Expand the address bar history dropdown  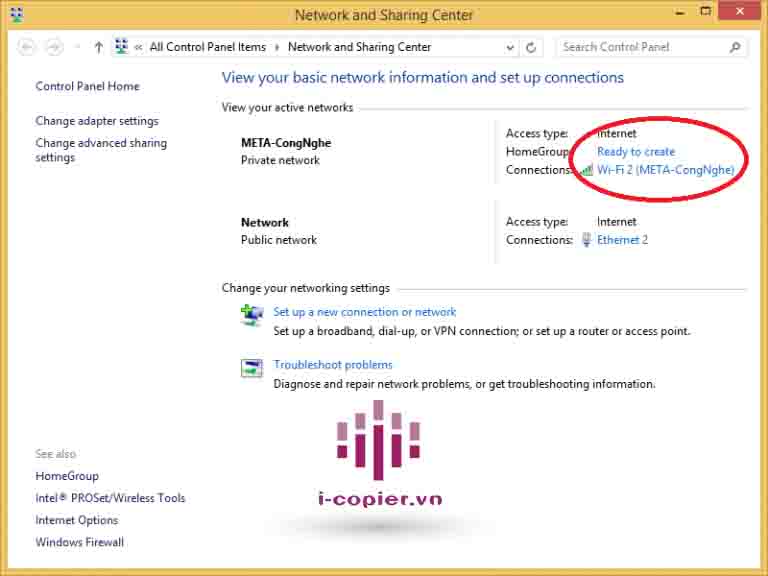coord(510,47)
